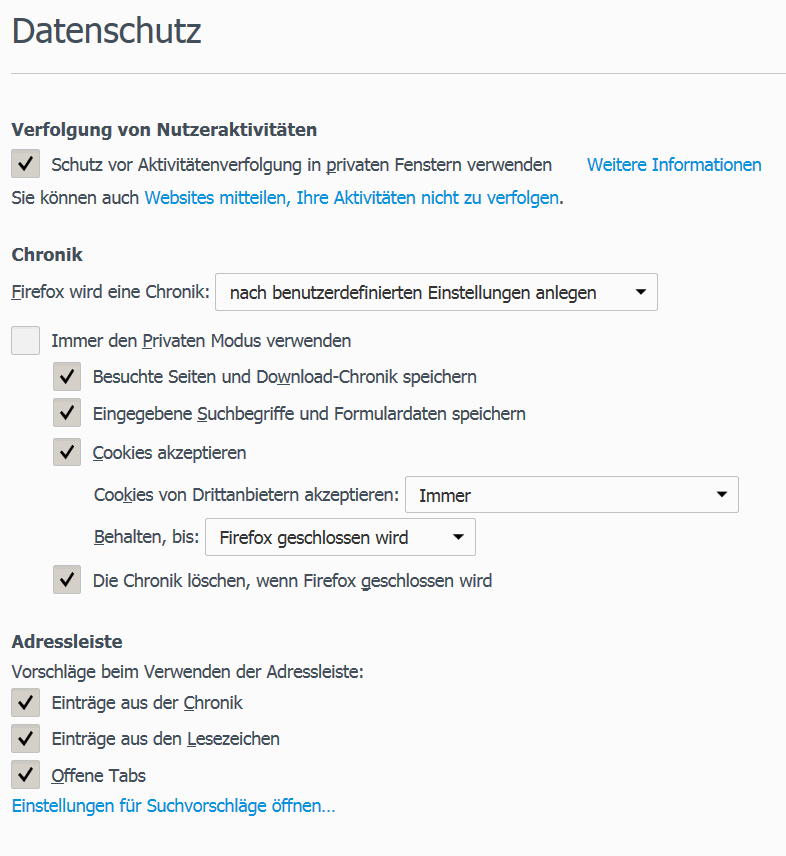Click the Chronik dropdown arrow
786x856 pixels.
[x=640, y=292]
